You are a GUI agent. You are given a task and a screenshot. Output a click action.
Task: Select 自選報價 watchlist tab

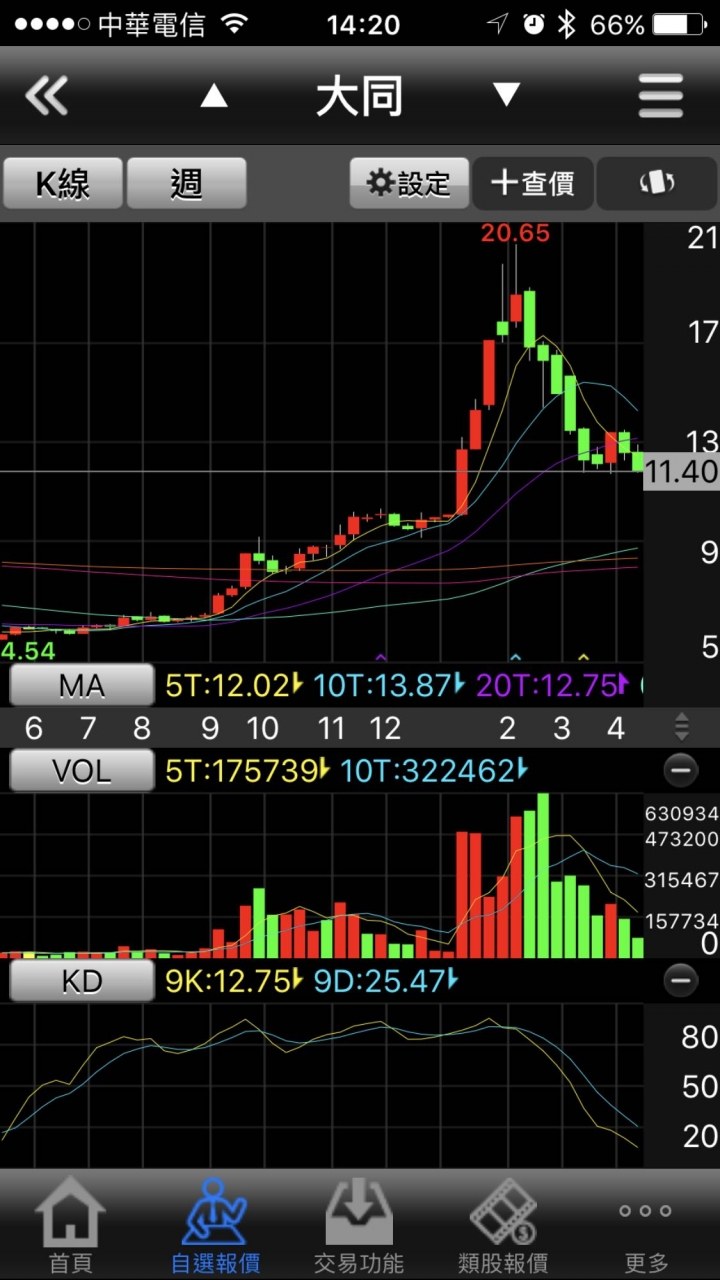click(x=215, y=1225)
